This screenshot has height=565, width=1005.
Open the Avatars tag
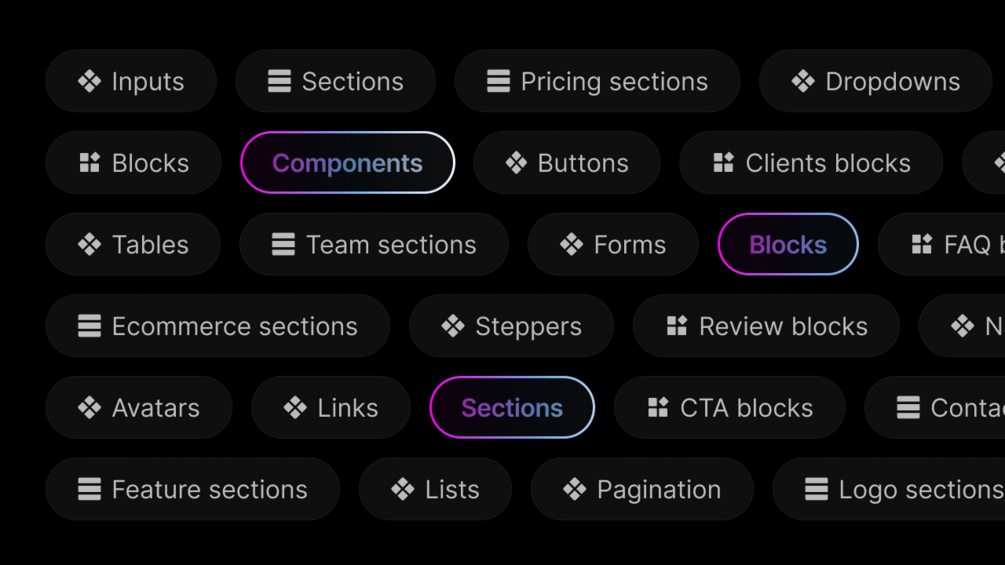[138, 407]
